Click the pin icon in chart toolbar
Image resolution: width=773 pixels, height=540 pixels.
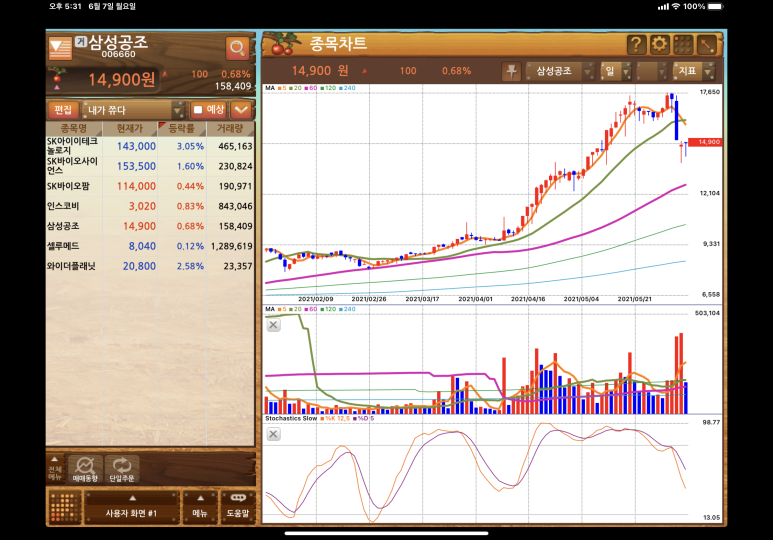tap(511, 71)
